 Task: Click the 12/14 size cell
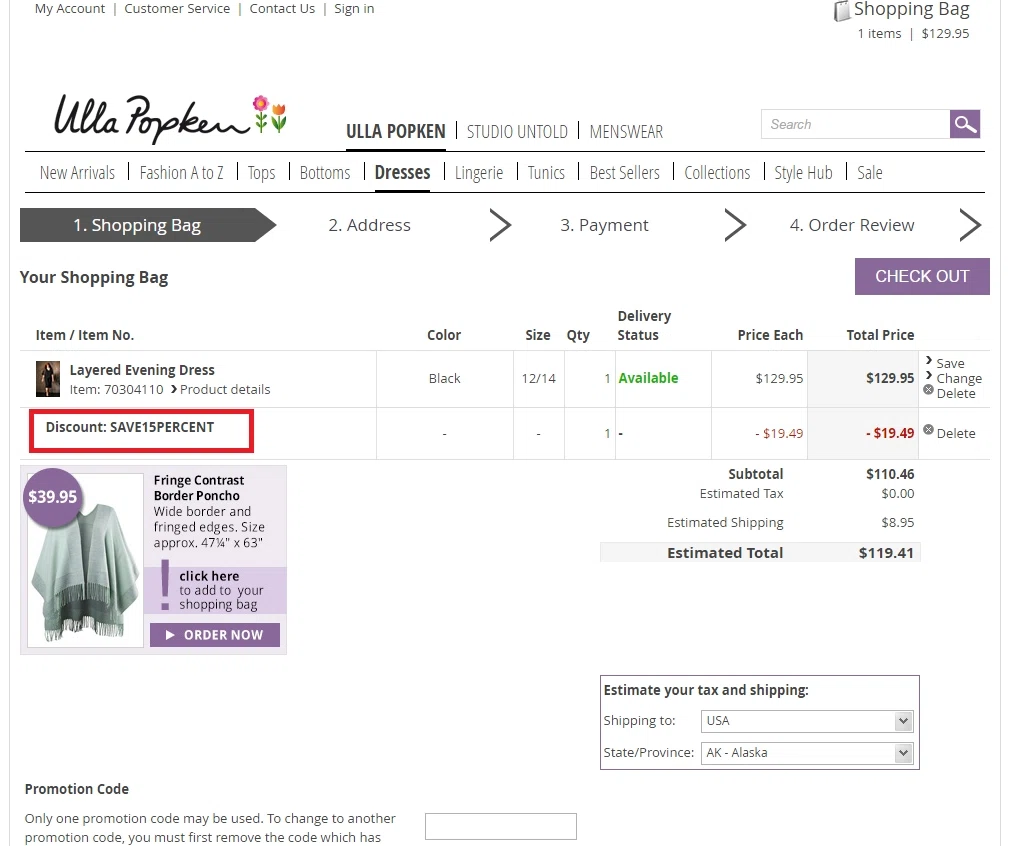pos(538,379)
